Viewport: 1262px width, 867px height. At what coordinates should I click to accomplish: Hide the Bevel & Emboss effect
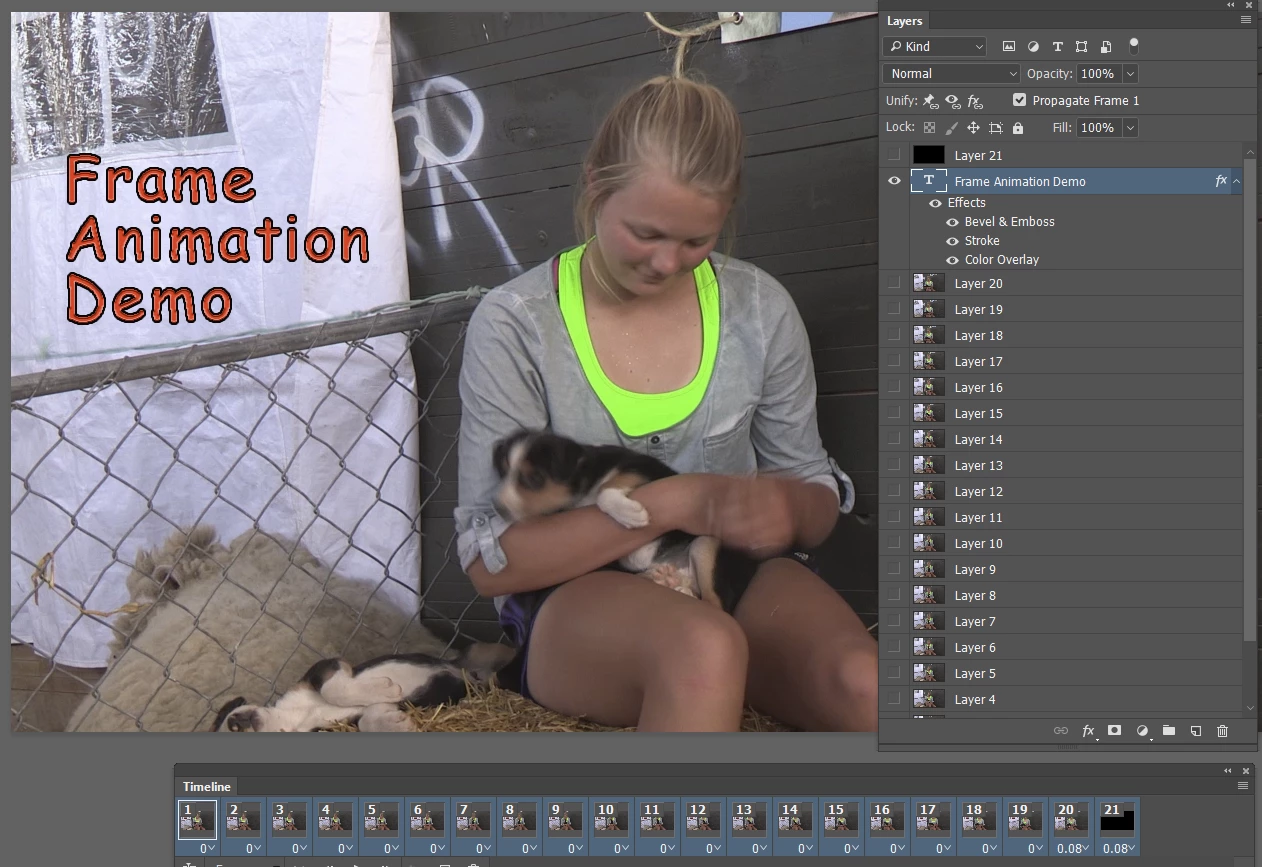click(x=953, y=222)
